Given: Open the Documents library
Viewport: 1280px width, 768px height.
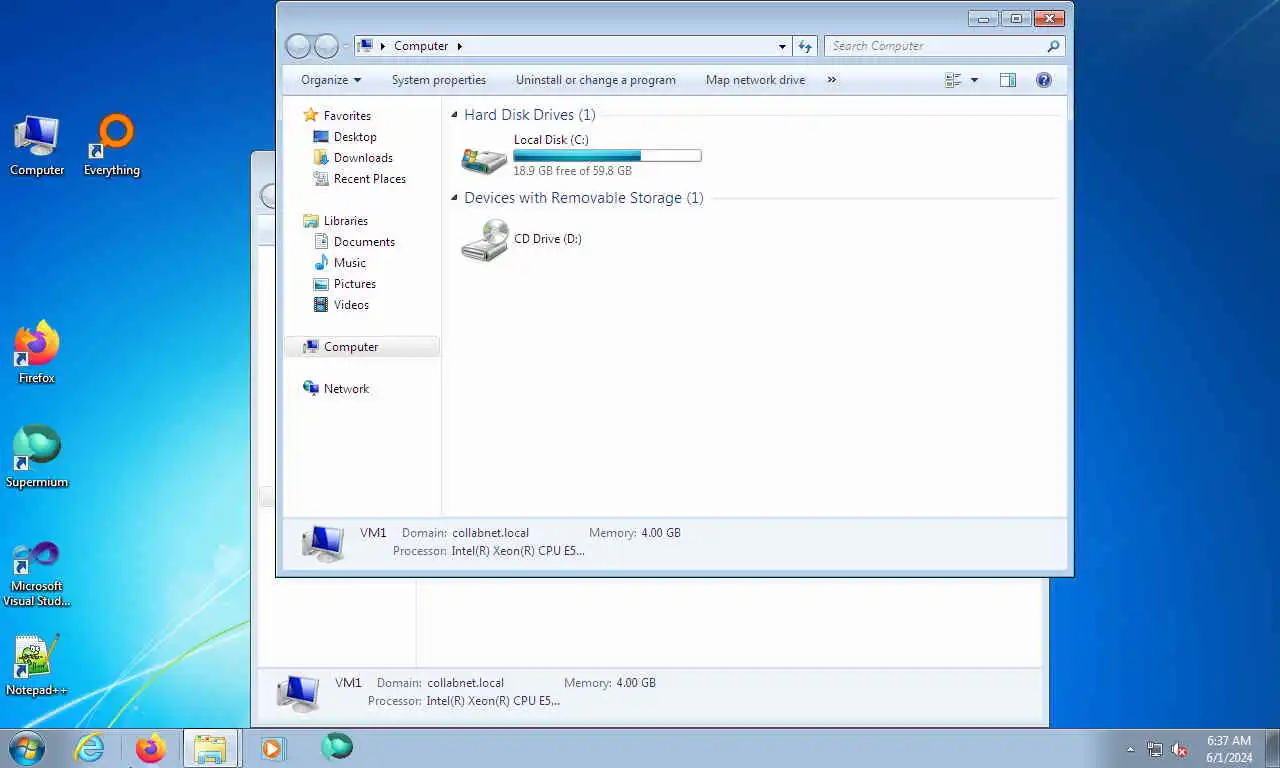Looking at the screenshot, I should tap(364, 242).
